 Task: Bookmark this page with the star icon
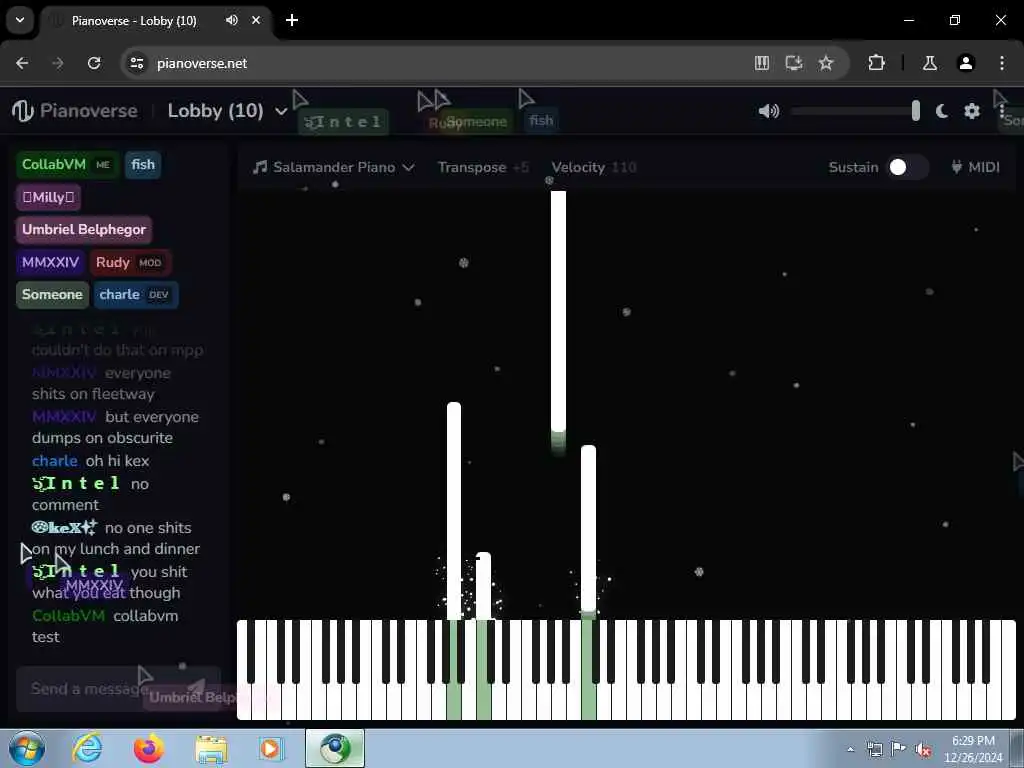tap(826, 63)
